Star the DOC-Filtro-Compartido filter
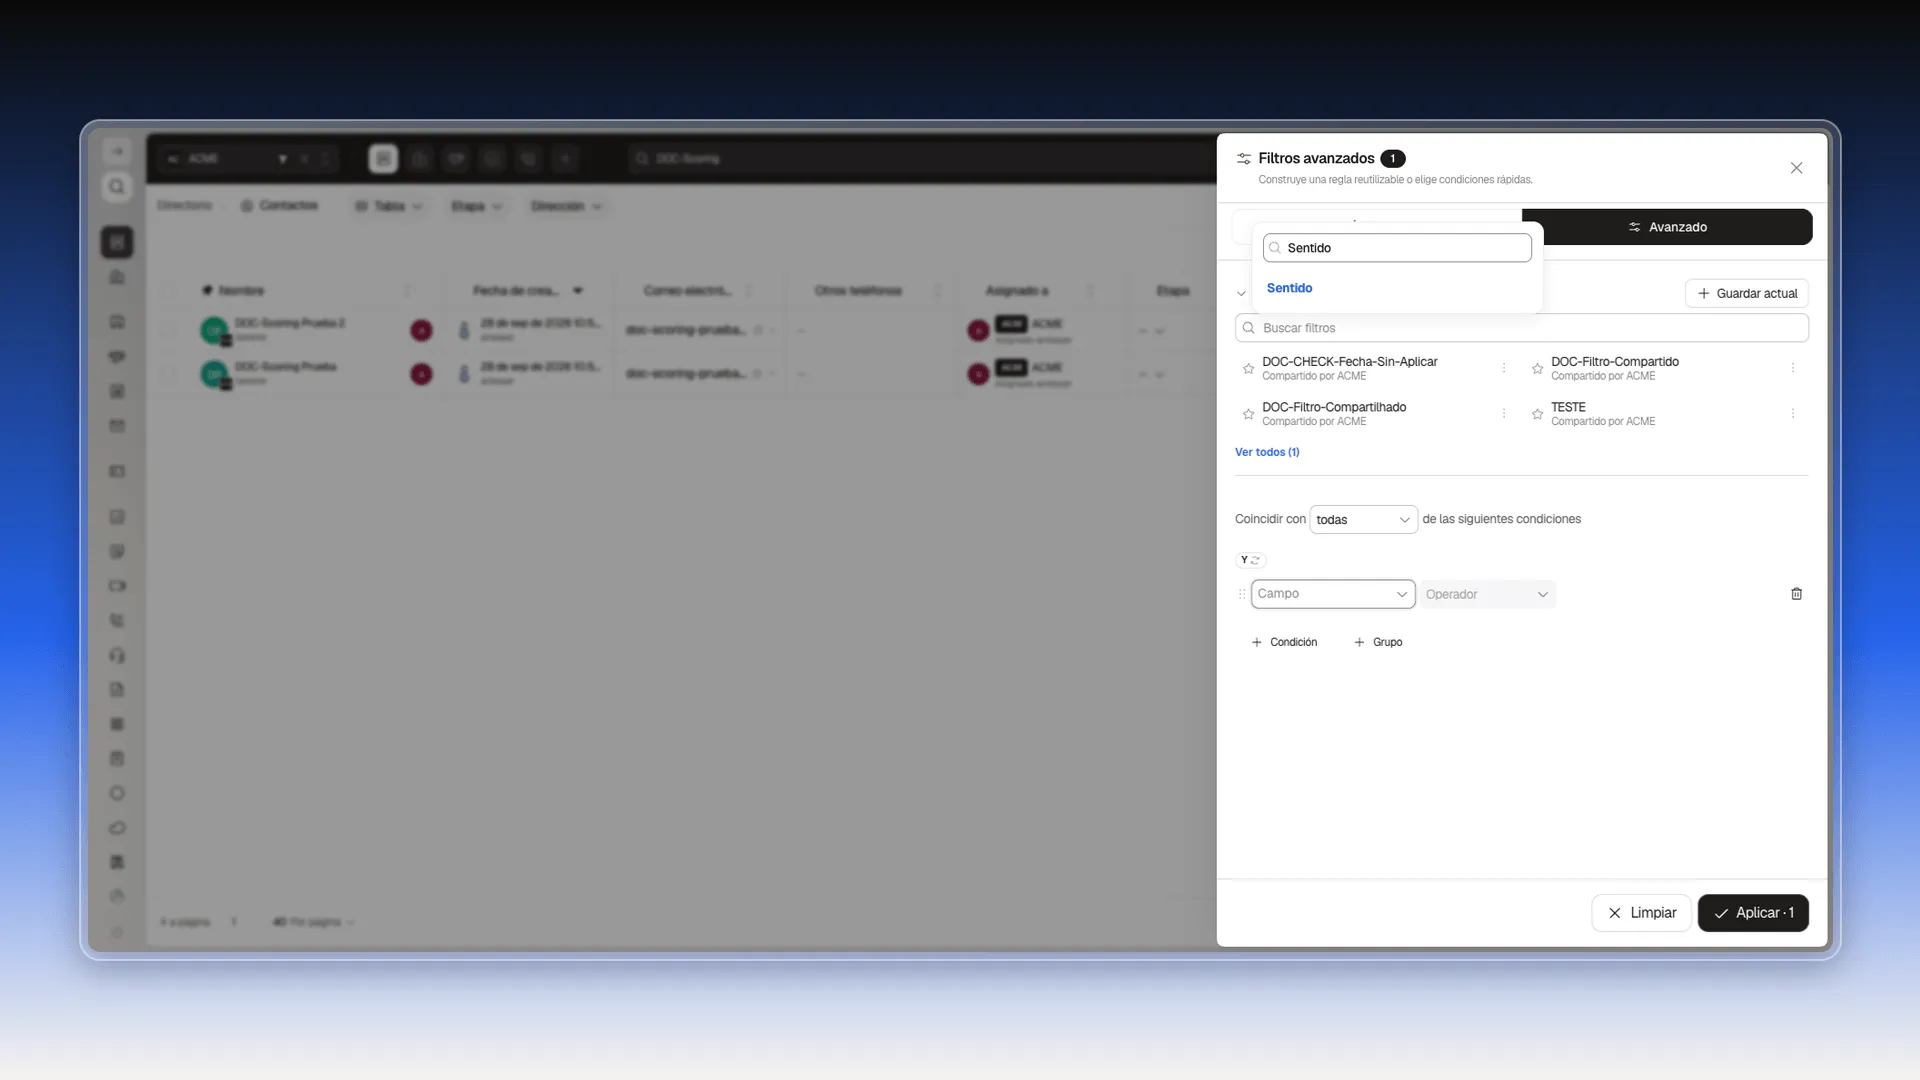The width and height of the screenshot is (1920, 1080). (x=1537, y=369)
